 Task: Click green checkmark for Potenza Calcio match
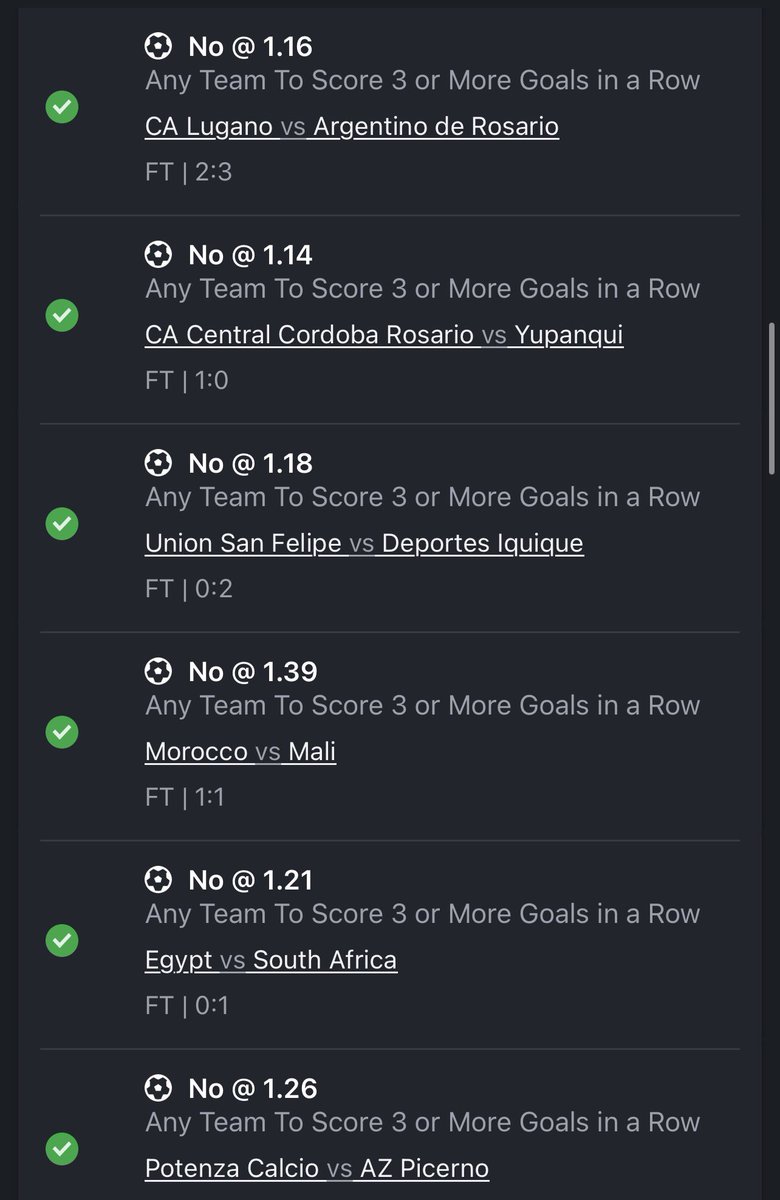(62, 1148)
